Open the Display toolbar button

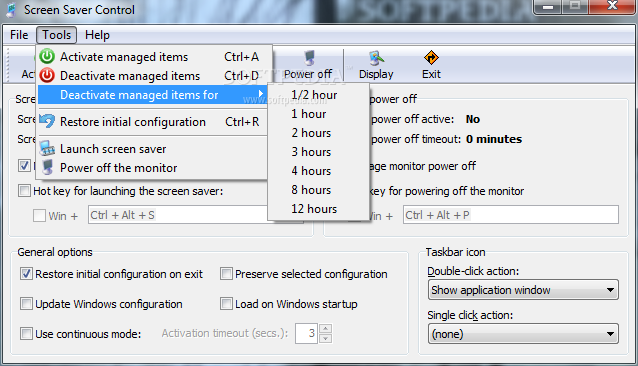pyautogui.click(x=376, y=65)
